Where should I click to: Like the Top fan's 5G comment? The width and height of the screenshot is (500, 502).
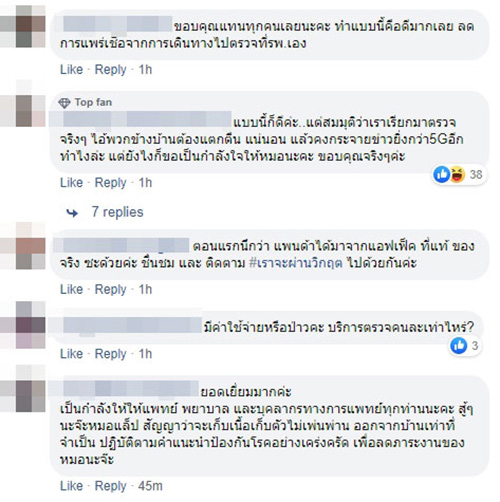[71, 183]
